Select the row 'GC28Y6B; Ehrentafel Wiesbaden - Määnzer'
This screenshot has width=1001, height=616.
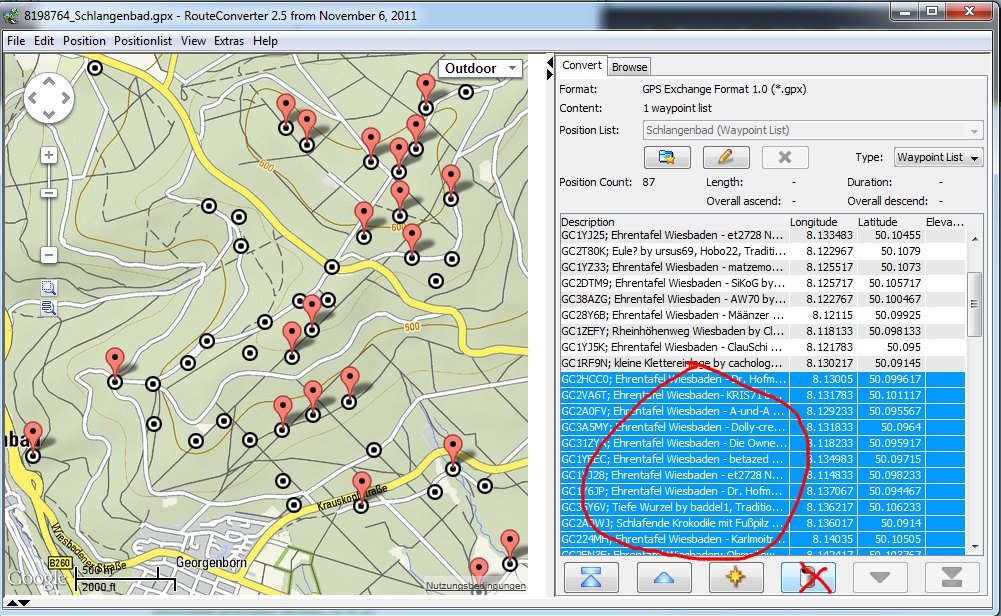tap(763, 315)
